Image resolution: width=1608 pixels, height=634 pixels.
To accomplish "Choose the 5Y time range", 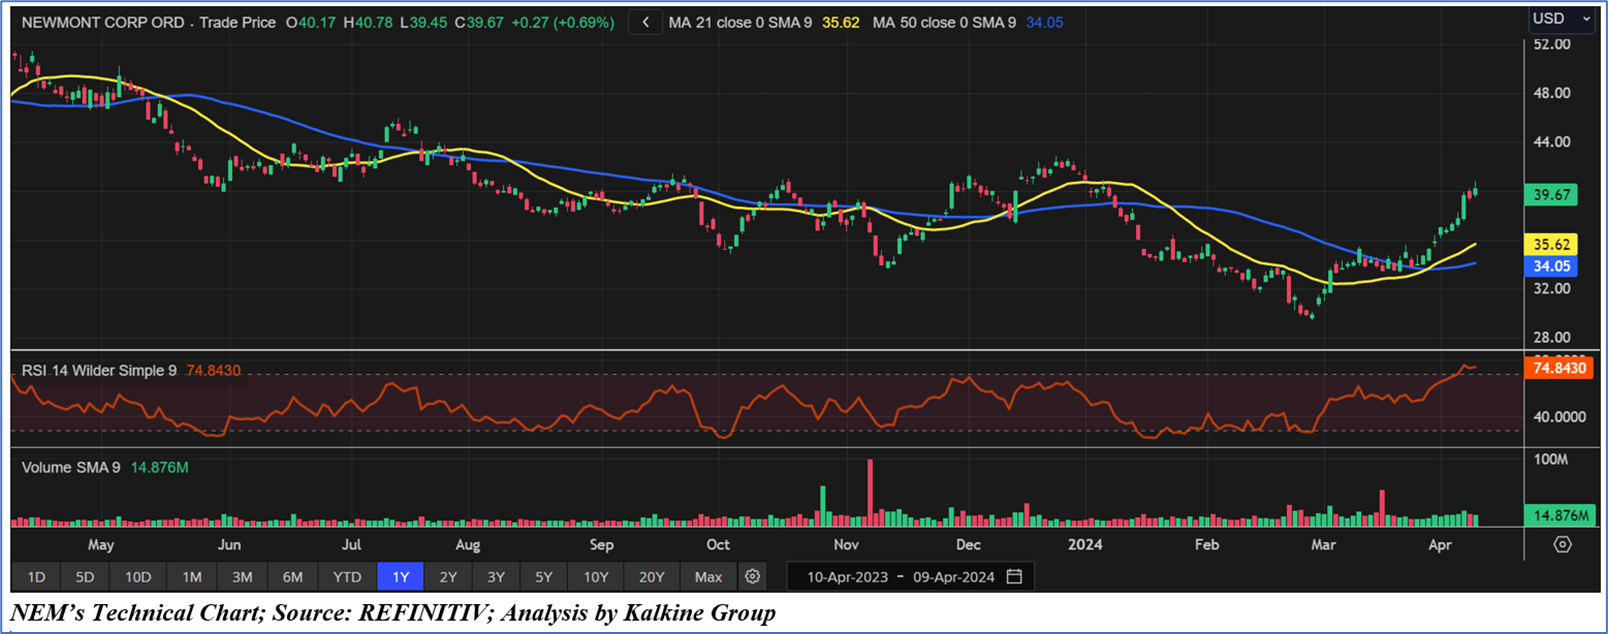I will coord(544,577).
